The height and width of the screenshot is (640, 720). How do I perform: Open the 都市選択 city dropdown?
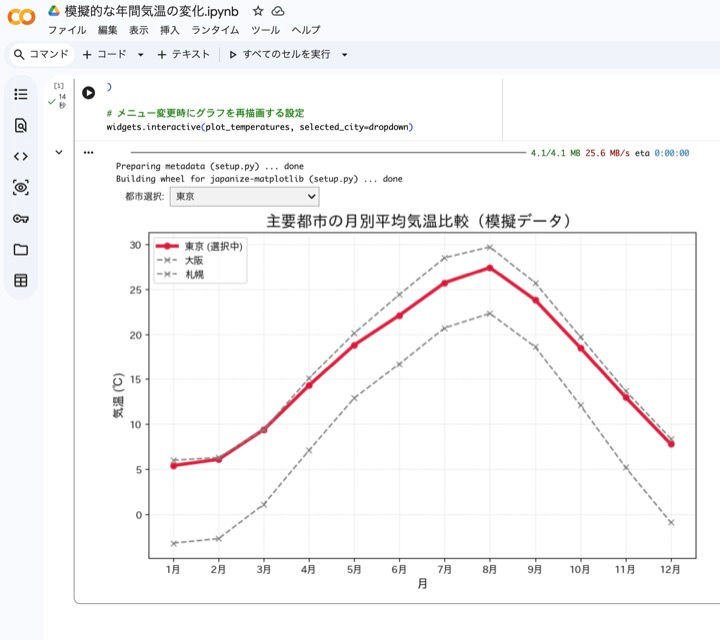pos(244,196)
